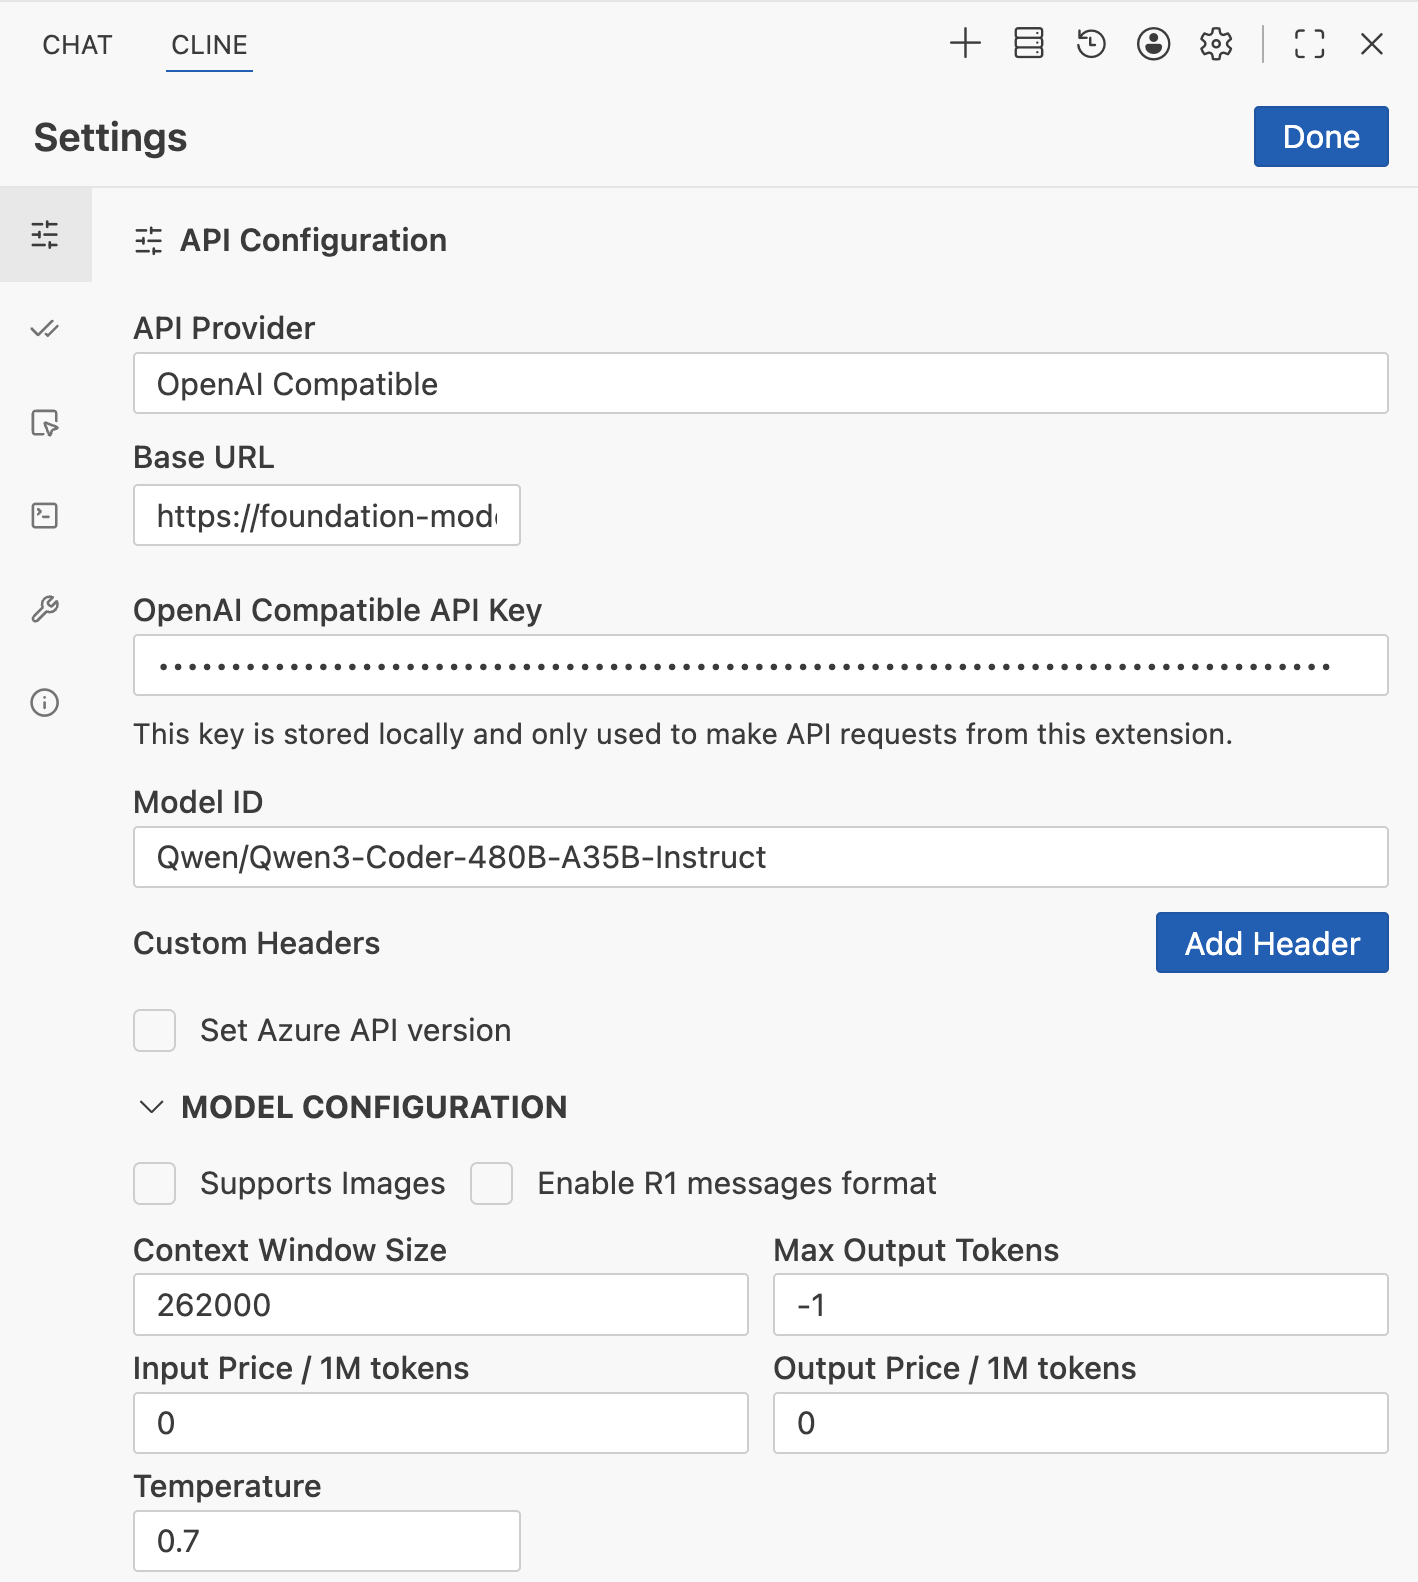Screen dimensions: 1418x1582
Task: Open task history clock icon
Action: coord(1091,44)
